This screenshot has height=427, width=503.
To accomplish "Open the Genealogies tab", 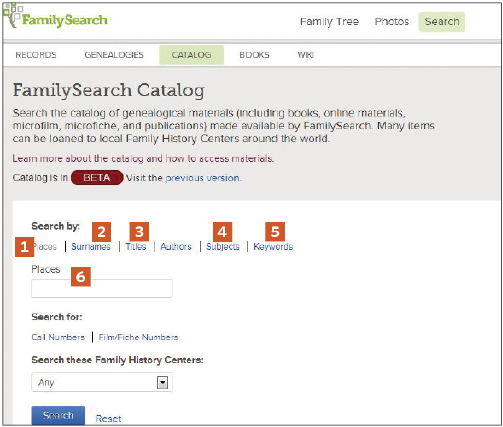I will [x=114, y=55].
